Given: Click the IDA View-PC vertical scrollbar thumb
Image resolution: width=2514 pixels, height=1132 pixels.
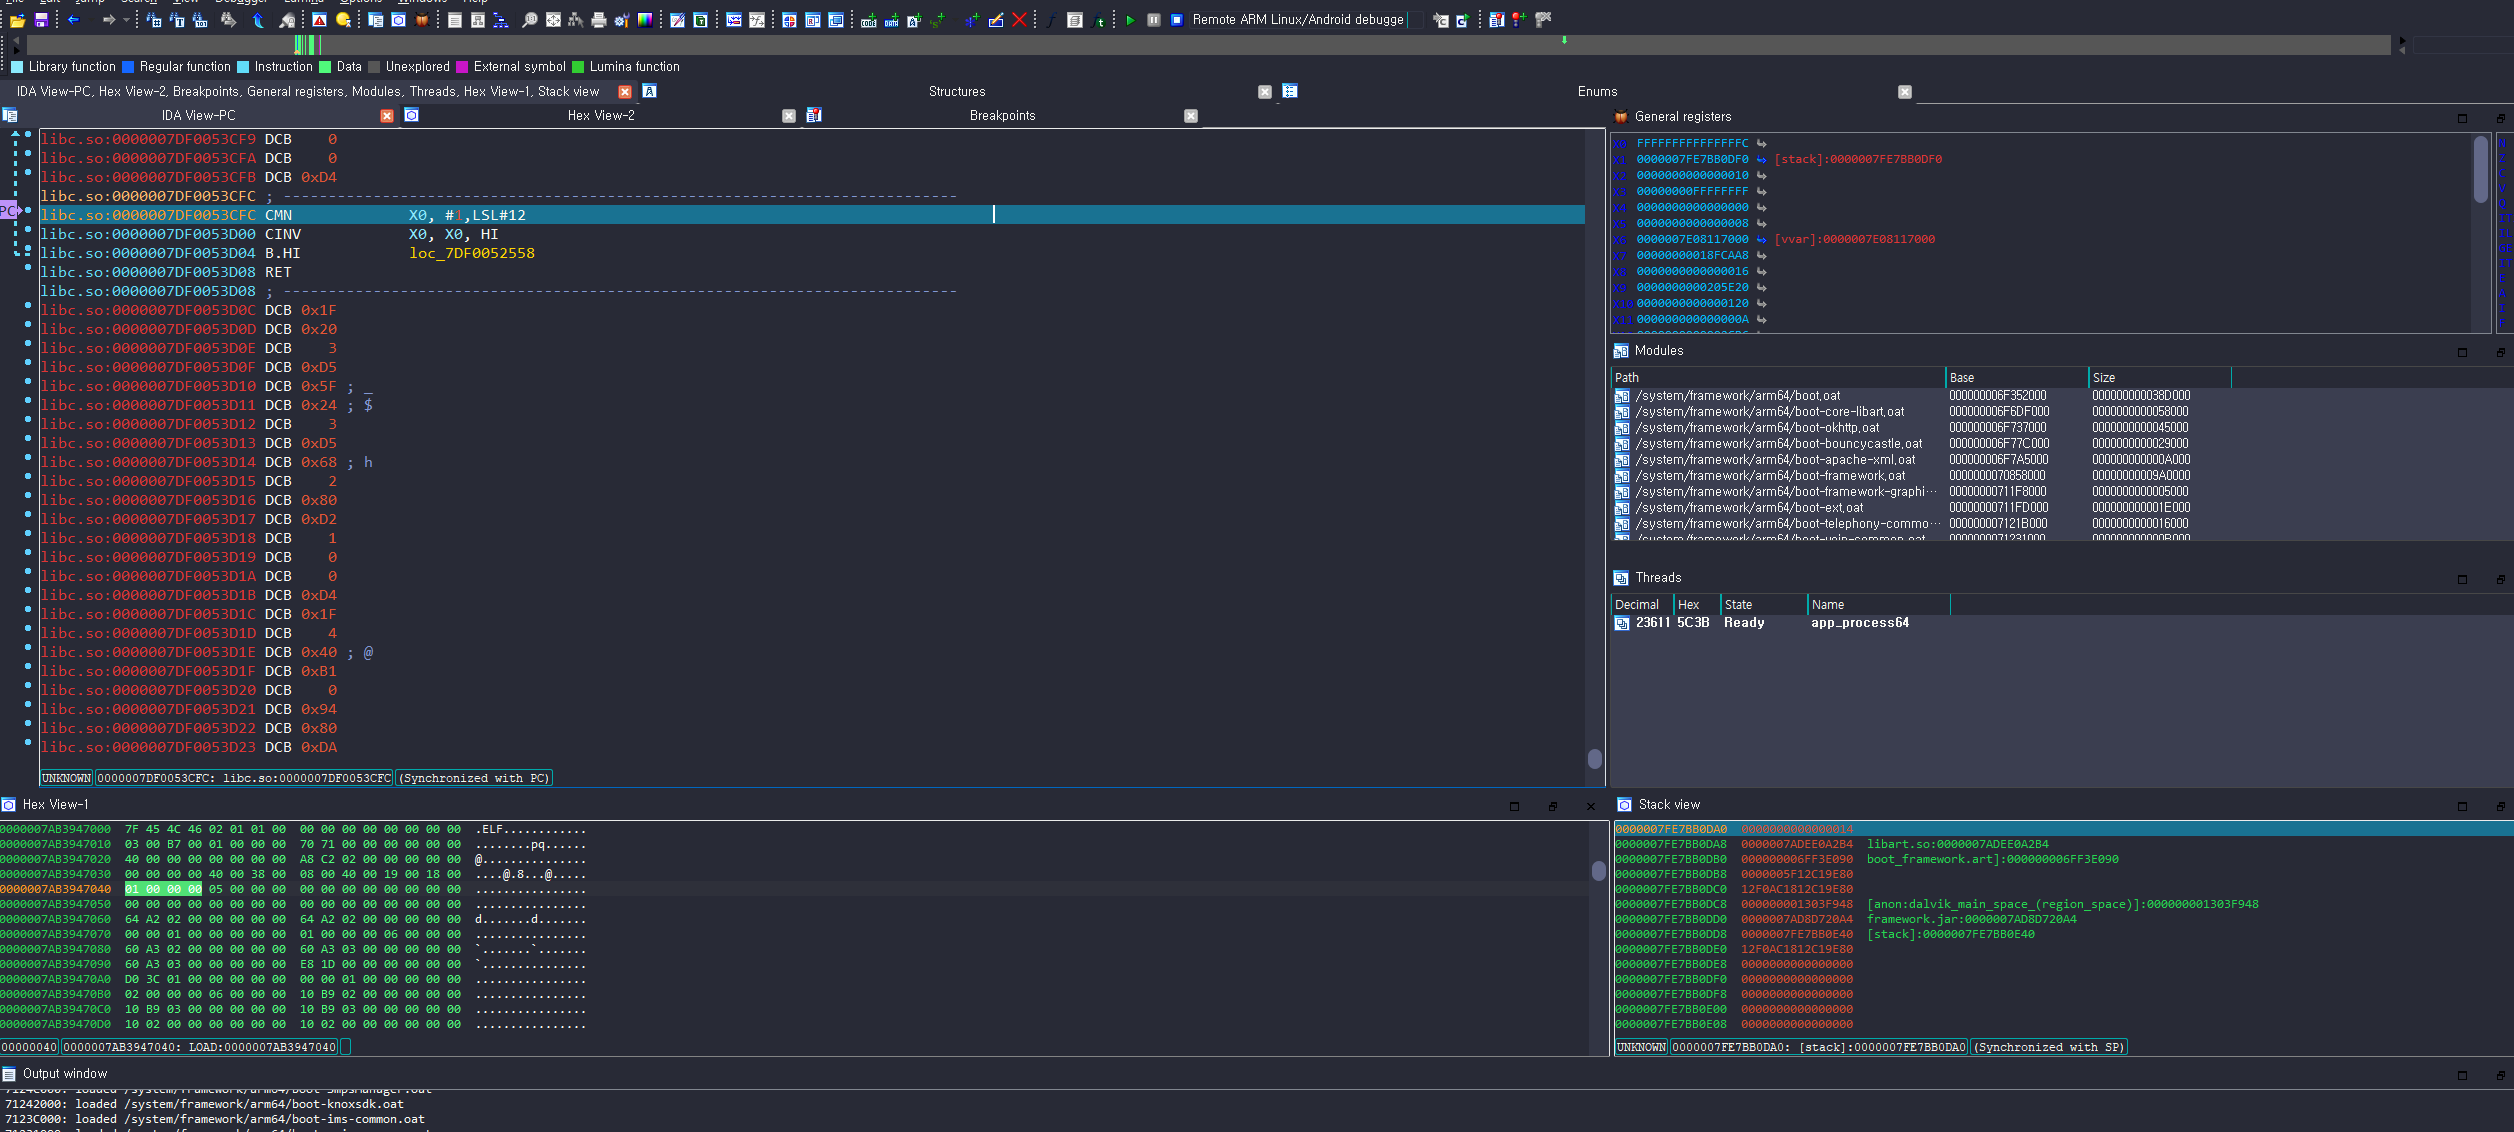Looking at the screenshot, I should pyautogui.click(x=1594, y=759).
